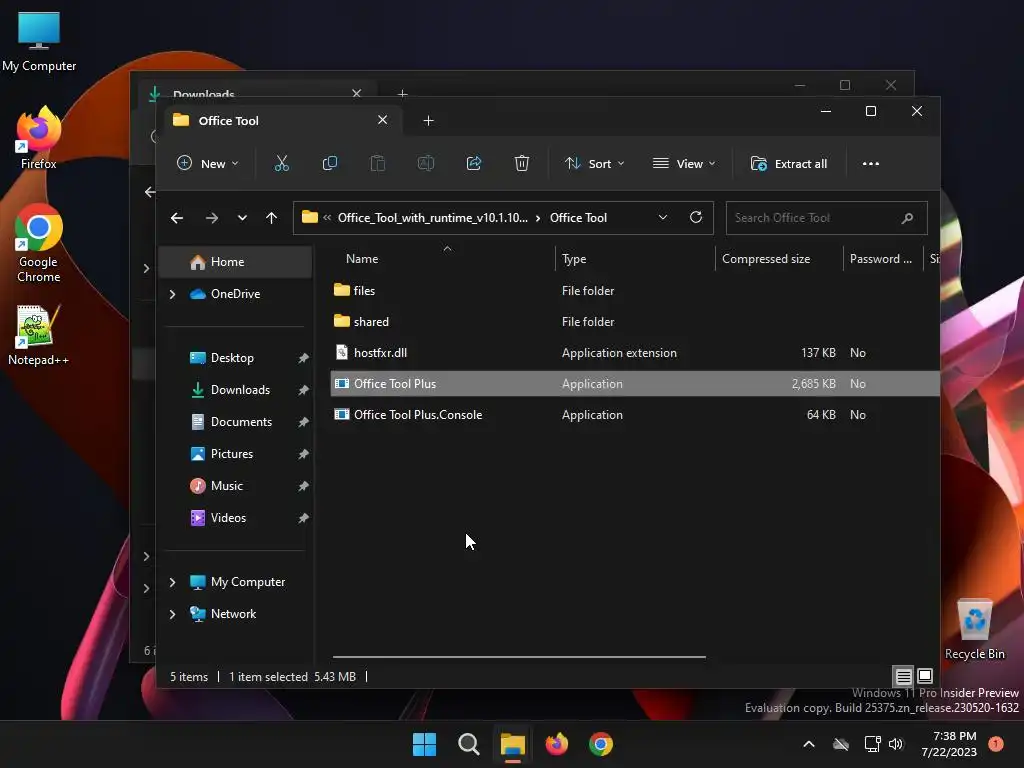Image resolution: width=1024 pixels, height=768 pixels.
Task: Open Music in quick access
Action: coord(236,486)
